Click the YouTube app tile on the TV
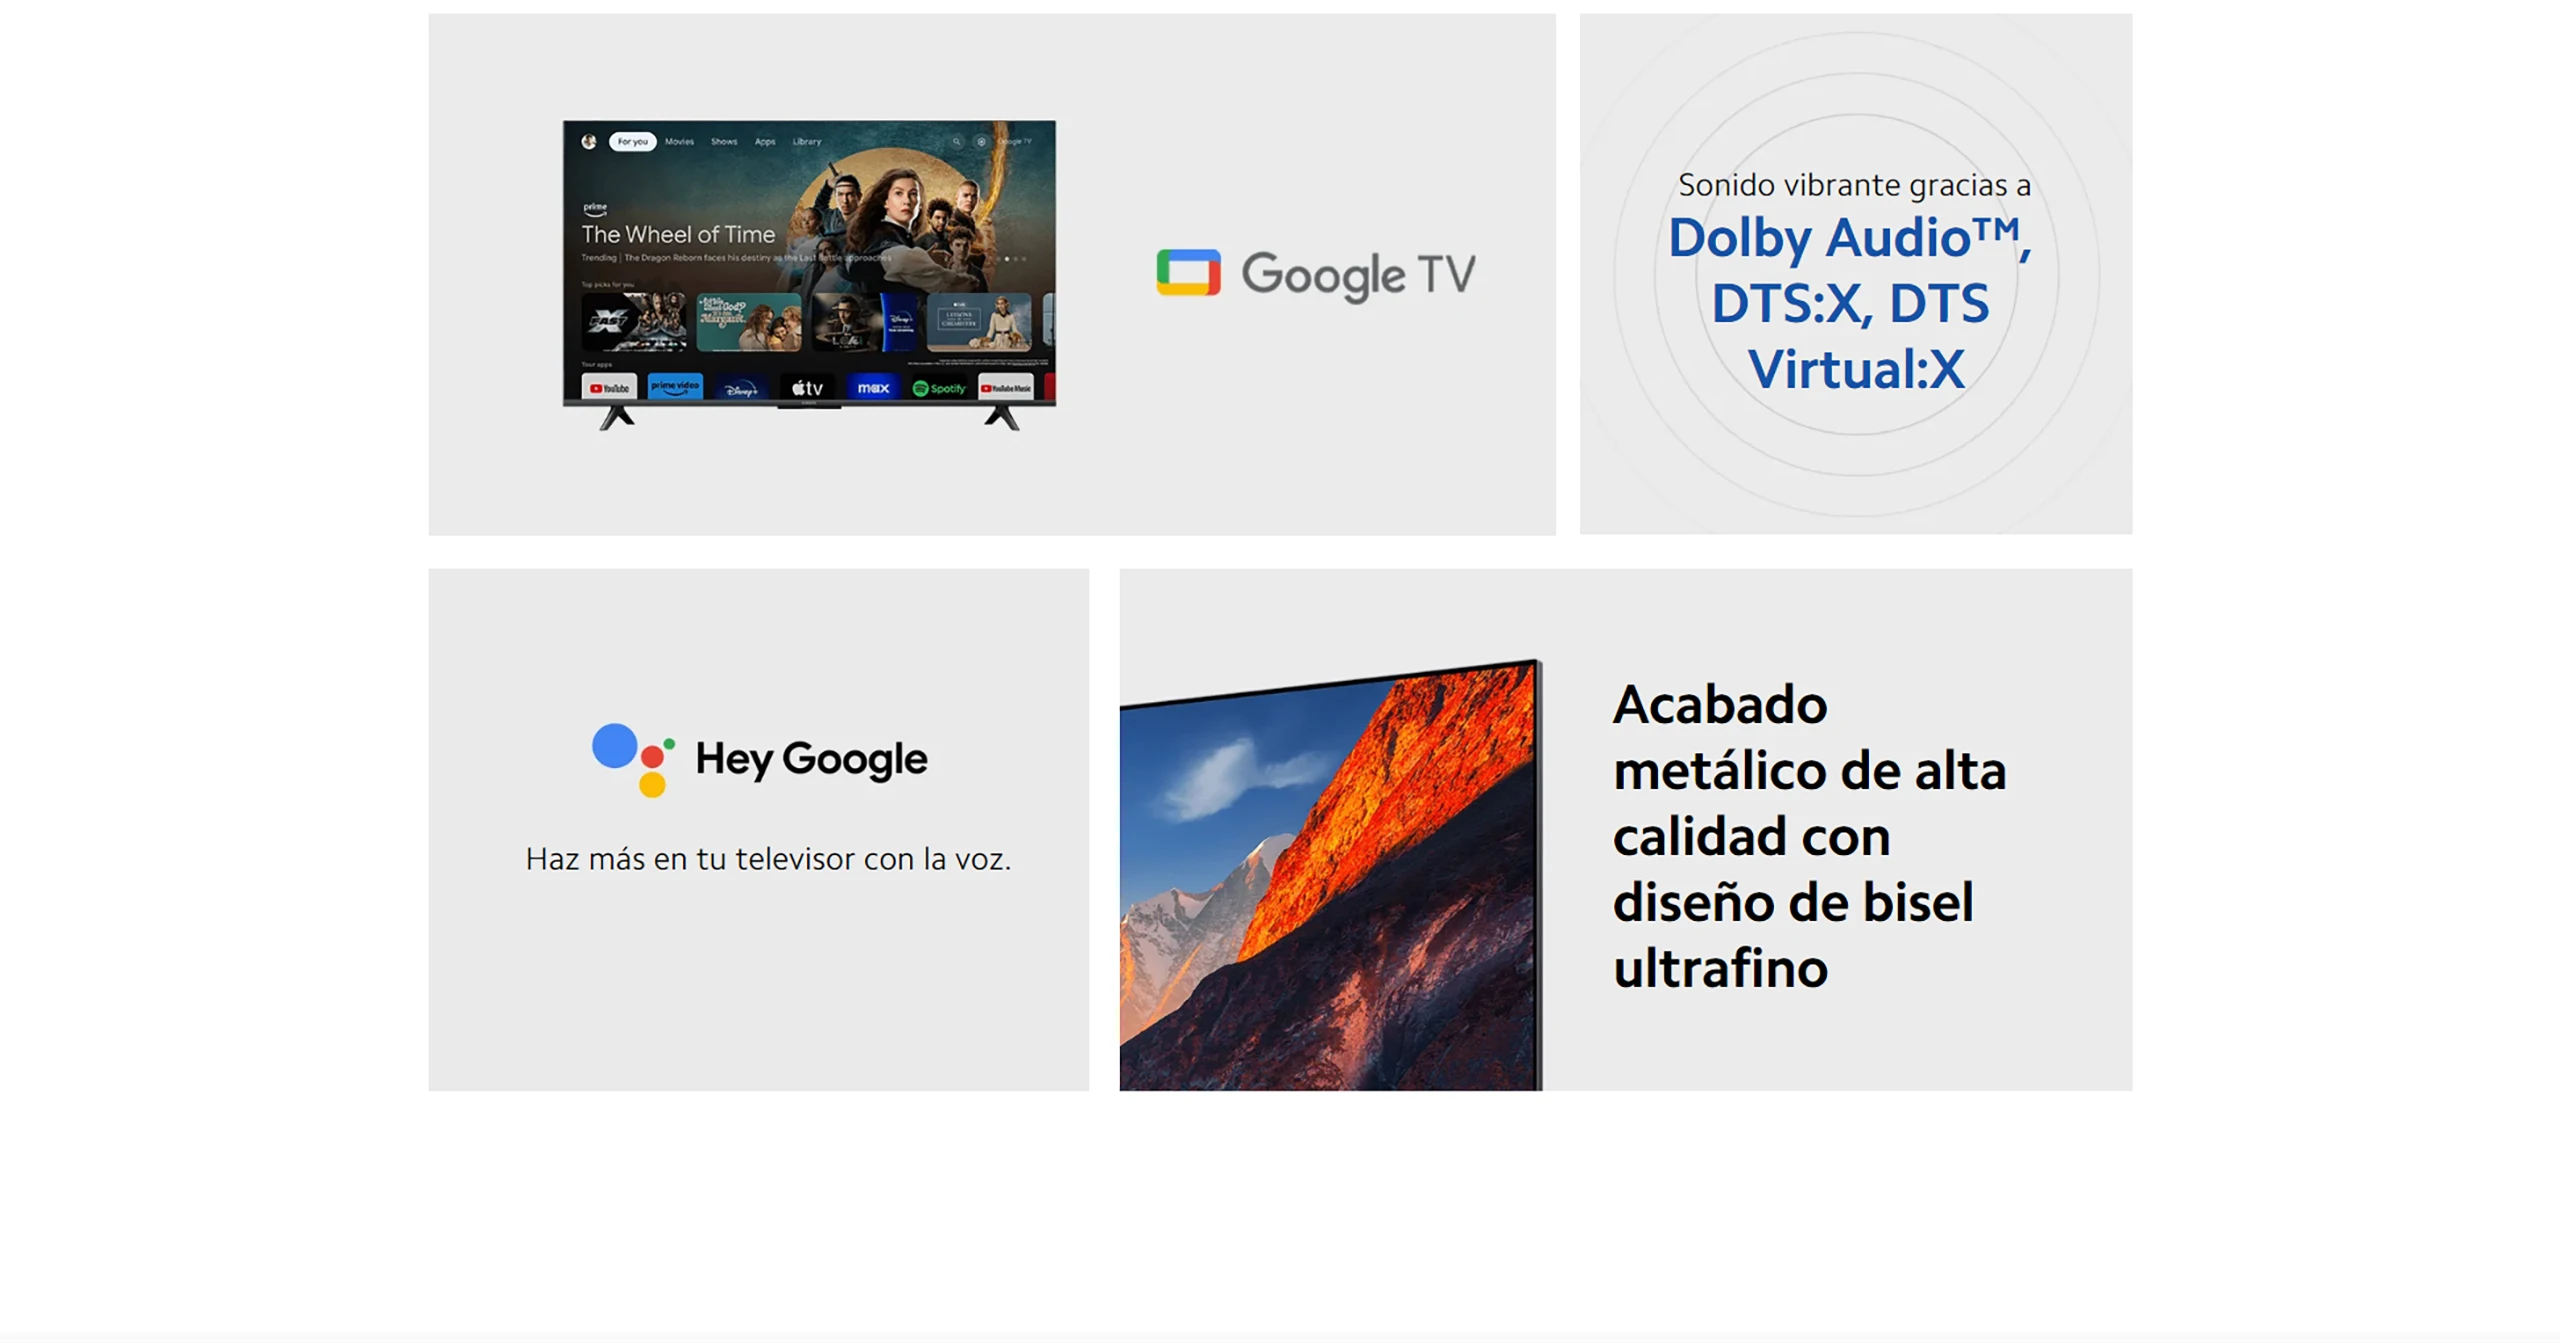The image size is (2560, 1343). coord(609,387)
